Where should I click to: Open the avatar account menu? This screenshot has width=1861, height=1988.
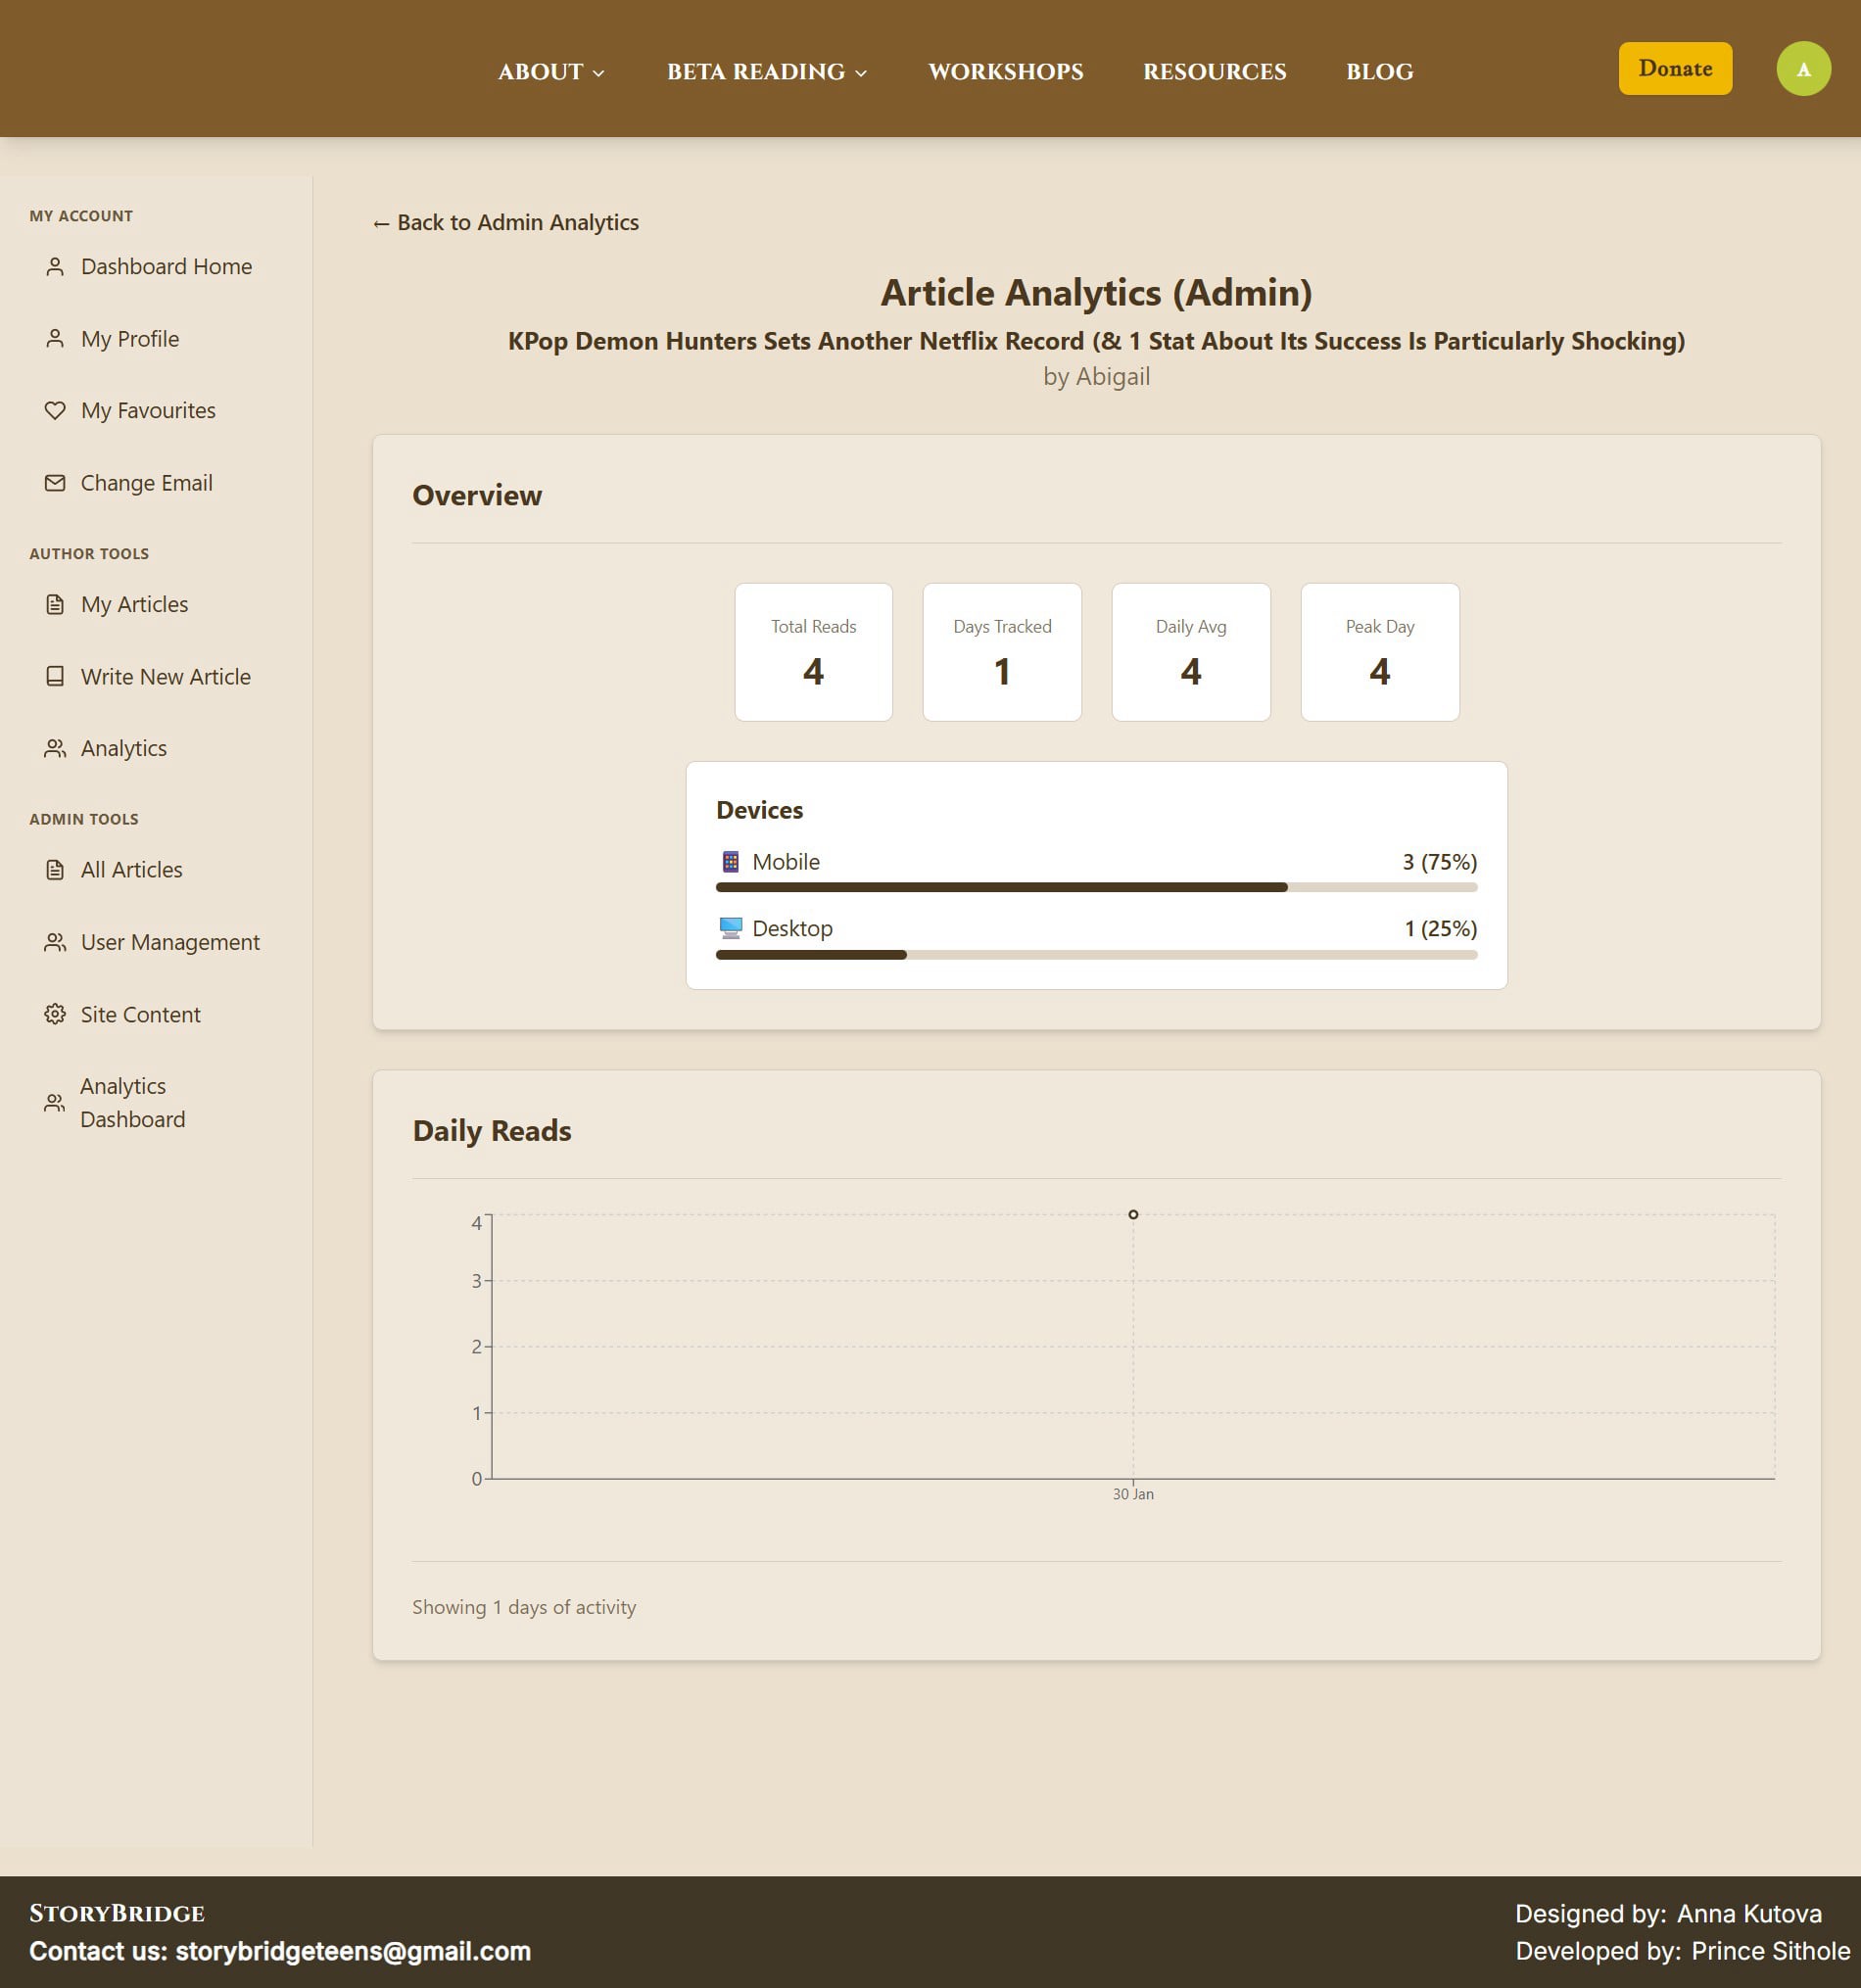[1804, 69]
